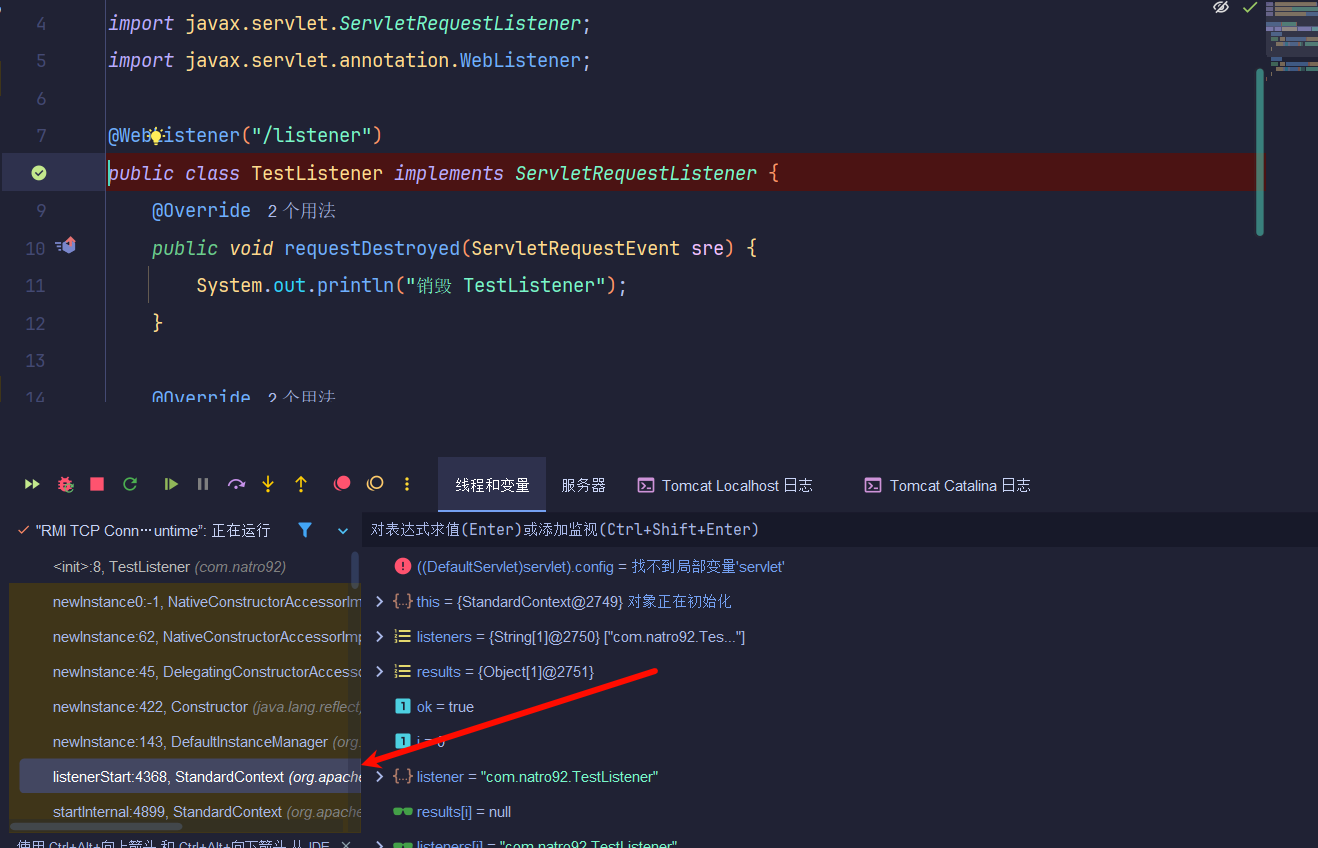The width and height of the screenshot is (1318, 848).
Task: Pause the program in the debug toolbar
Action: point(203,484)
